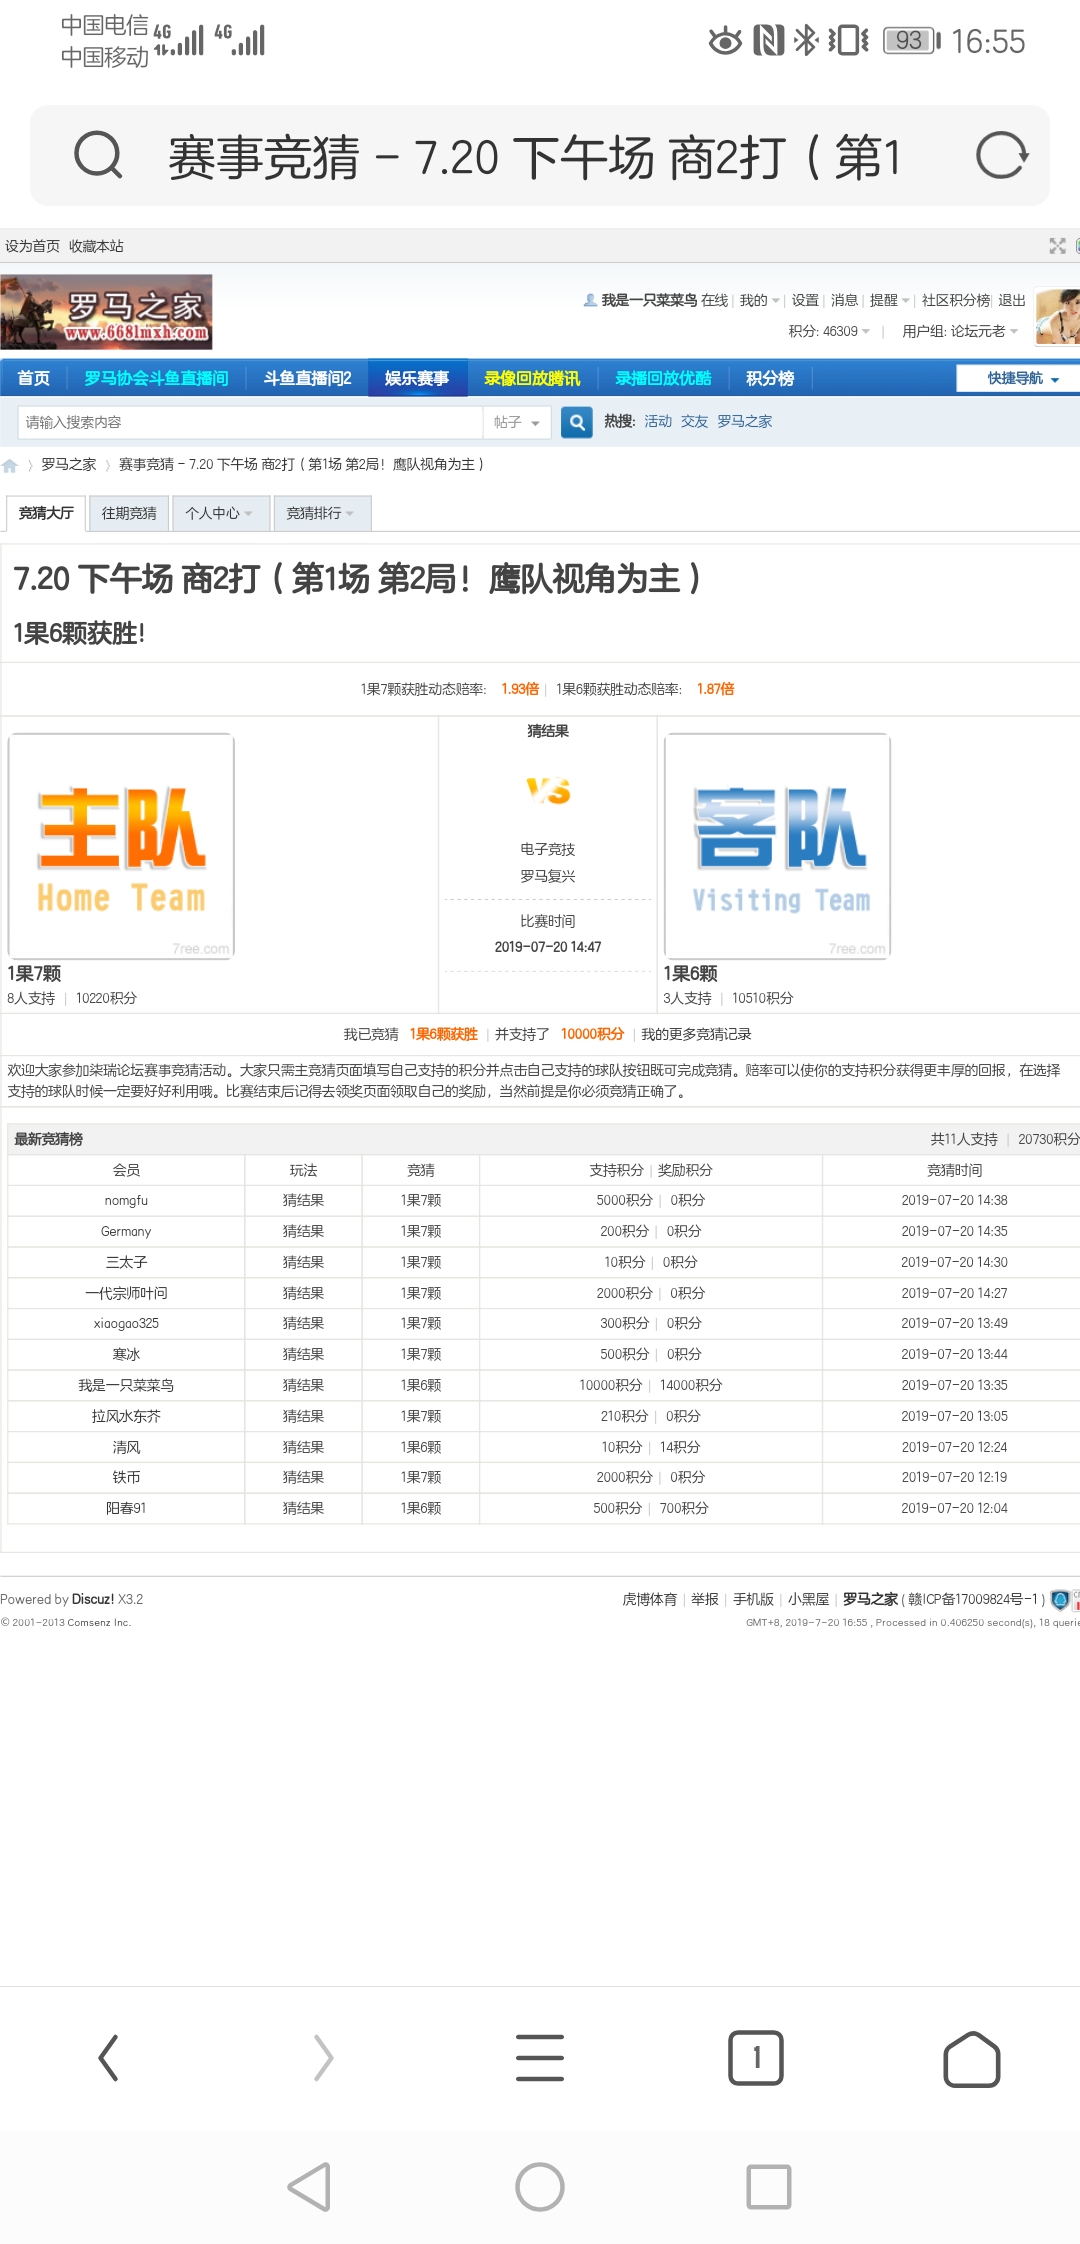The image size is (1080, 2244).
Task: Open the user avatar thumbnail
Action: point(1058,316)
